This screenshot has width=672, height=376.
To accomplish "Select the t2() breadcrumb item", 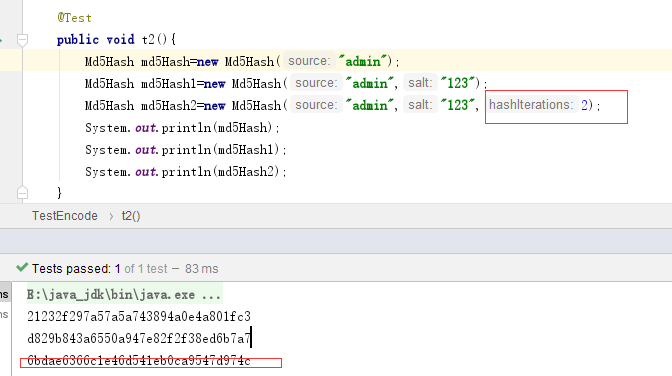I will point(131,216).
